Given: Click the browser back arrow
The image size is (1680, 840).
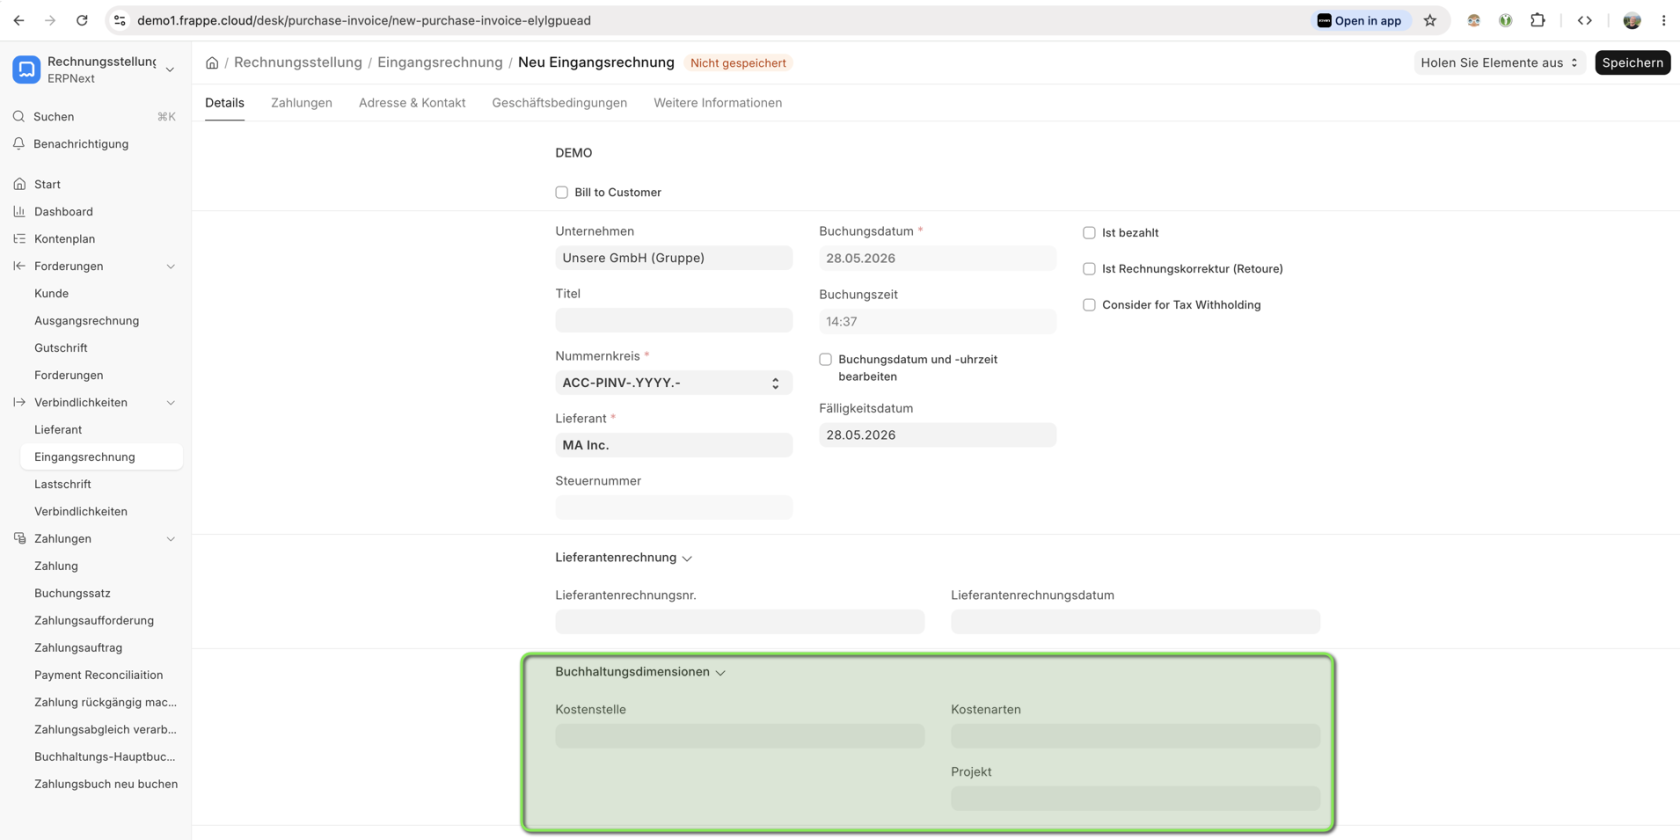Looking at the screenshot, I should point(19,20).
